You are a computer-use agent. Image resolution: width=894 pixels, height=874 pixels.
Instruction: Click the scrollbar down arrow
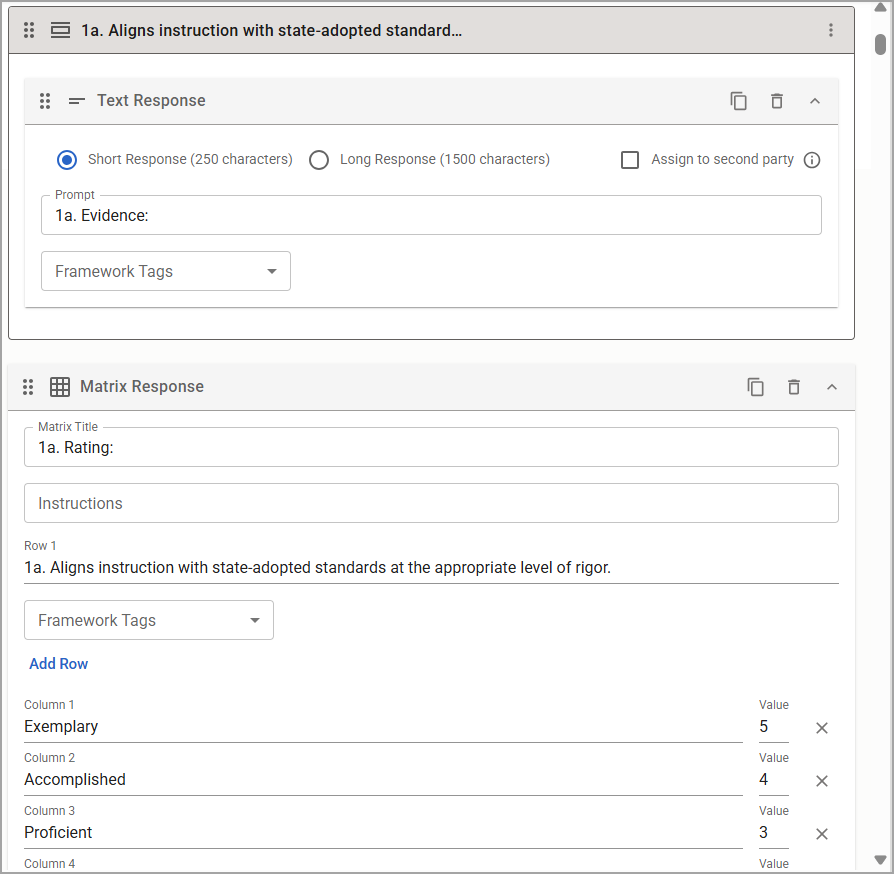pyautogui.click(x=881, y=860)
